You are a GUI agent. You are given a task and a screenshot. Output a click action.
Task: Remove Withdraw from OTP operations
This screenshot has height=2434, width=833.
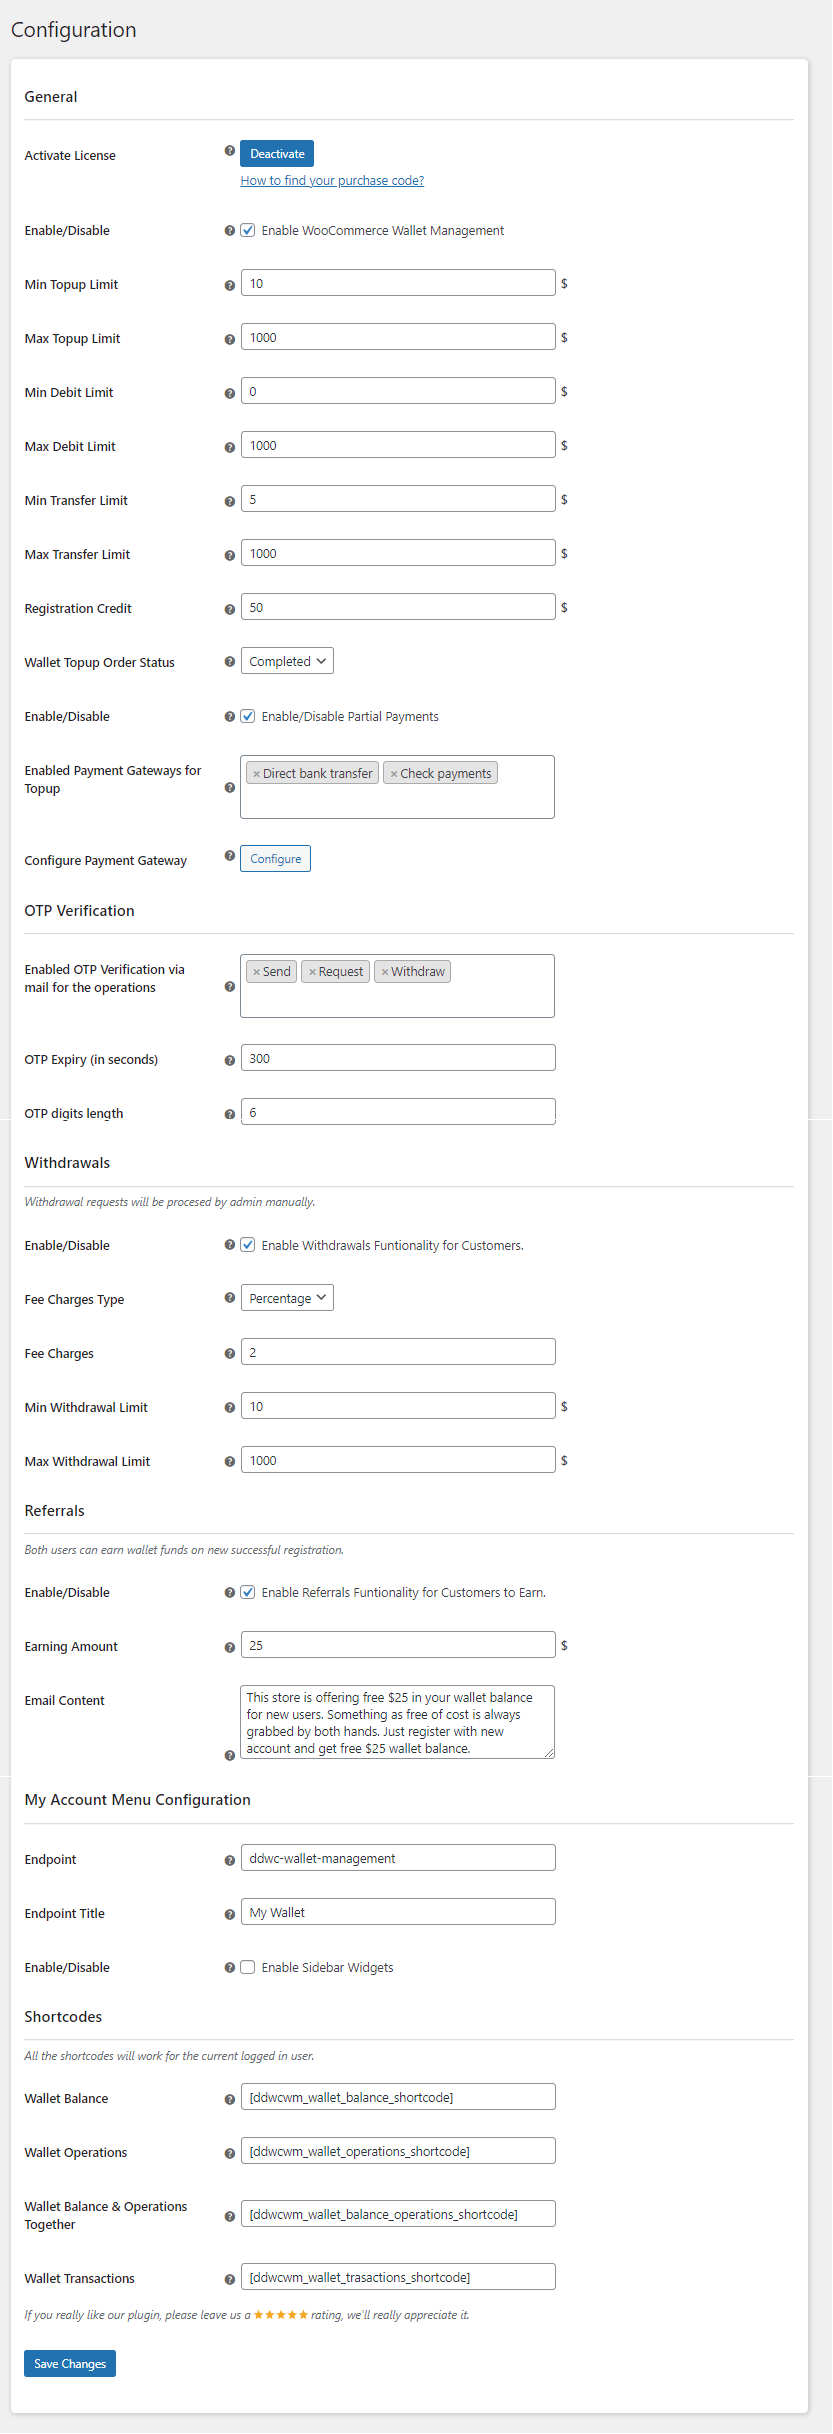point(385,972)
